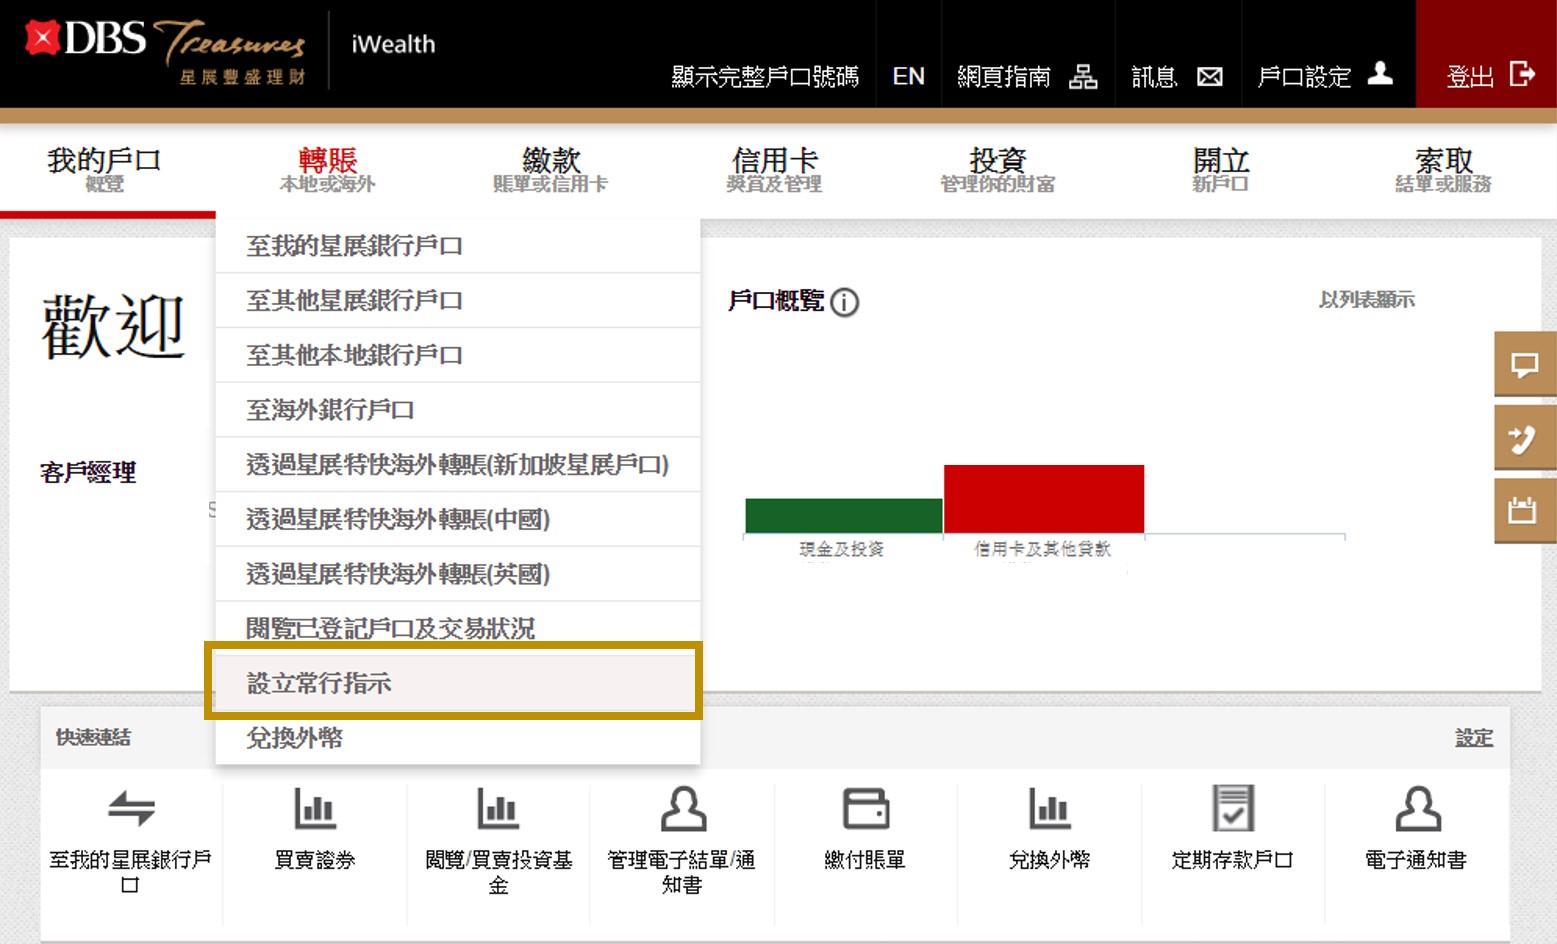The width and height of the screenshot is (1557, 944).
Task: Click the transfer arrows quick link icon
Action: (131, 809)
